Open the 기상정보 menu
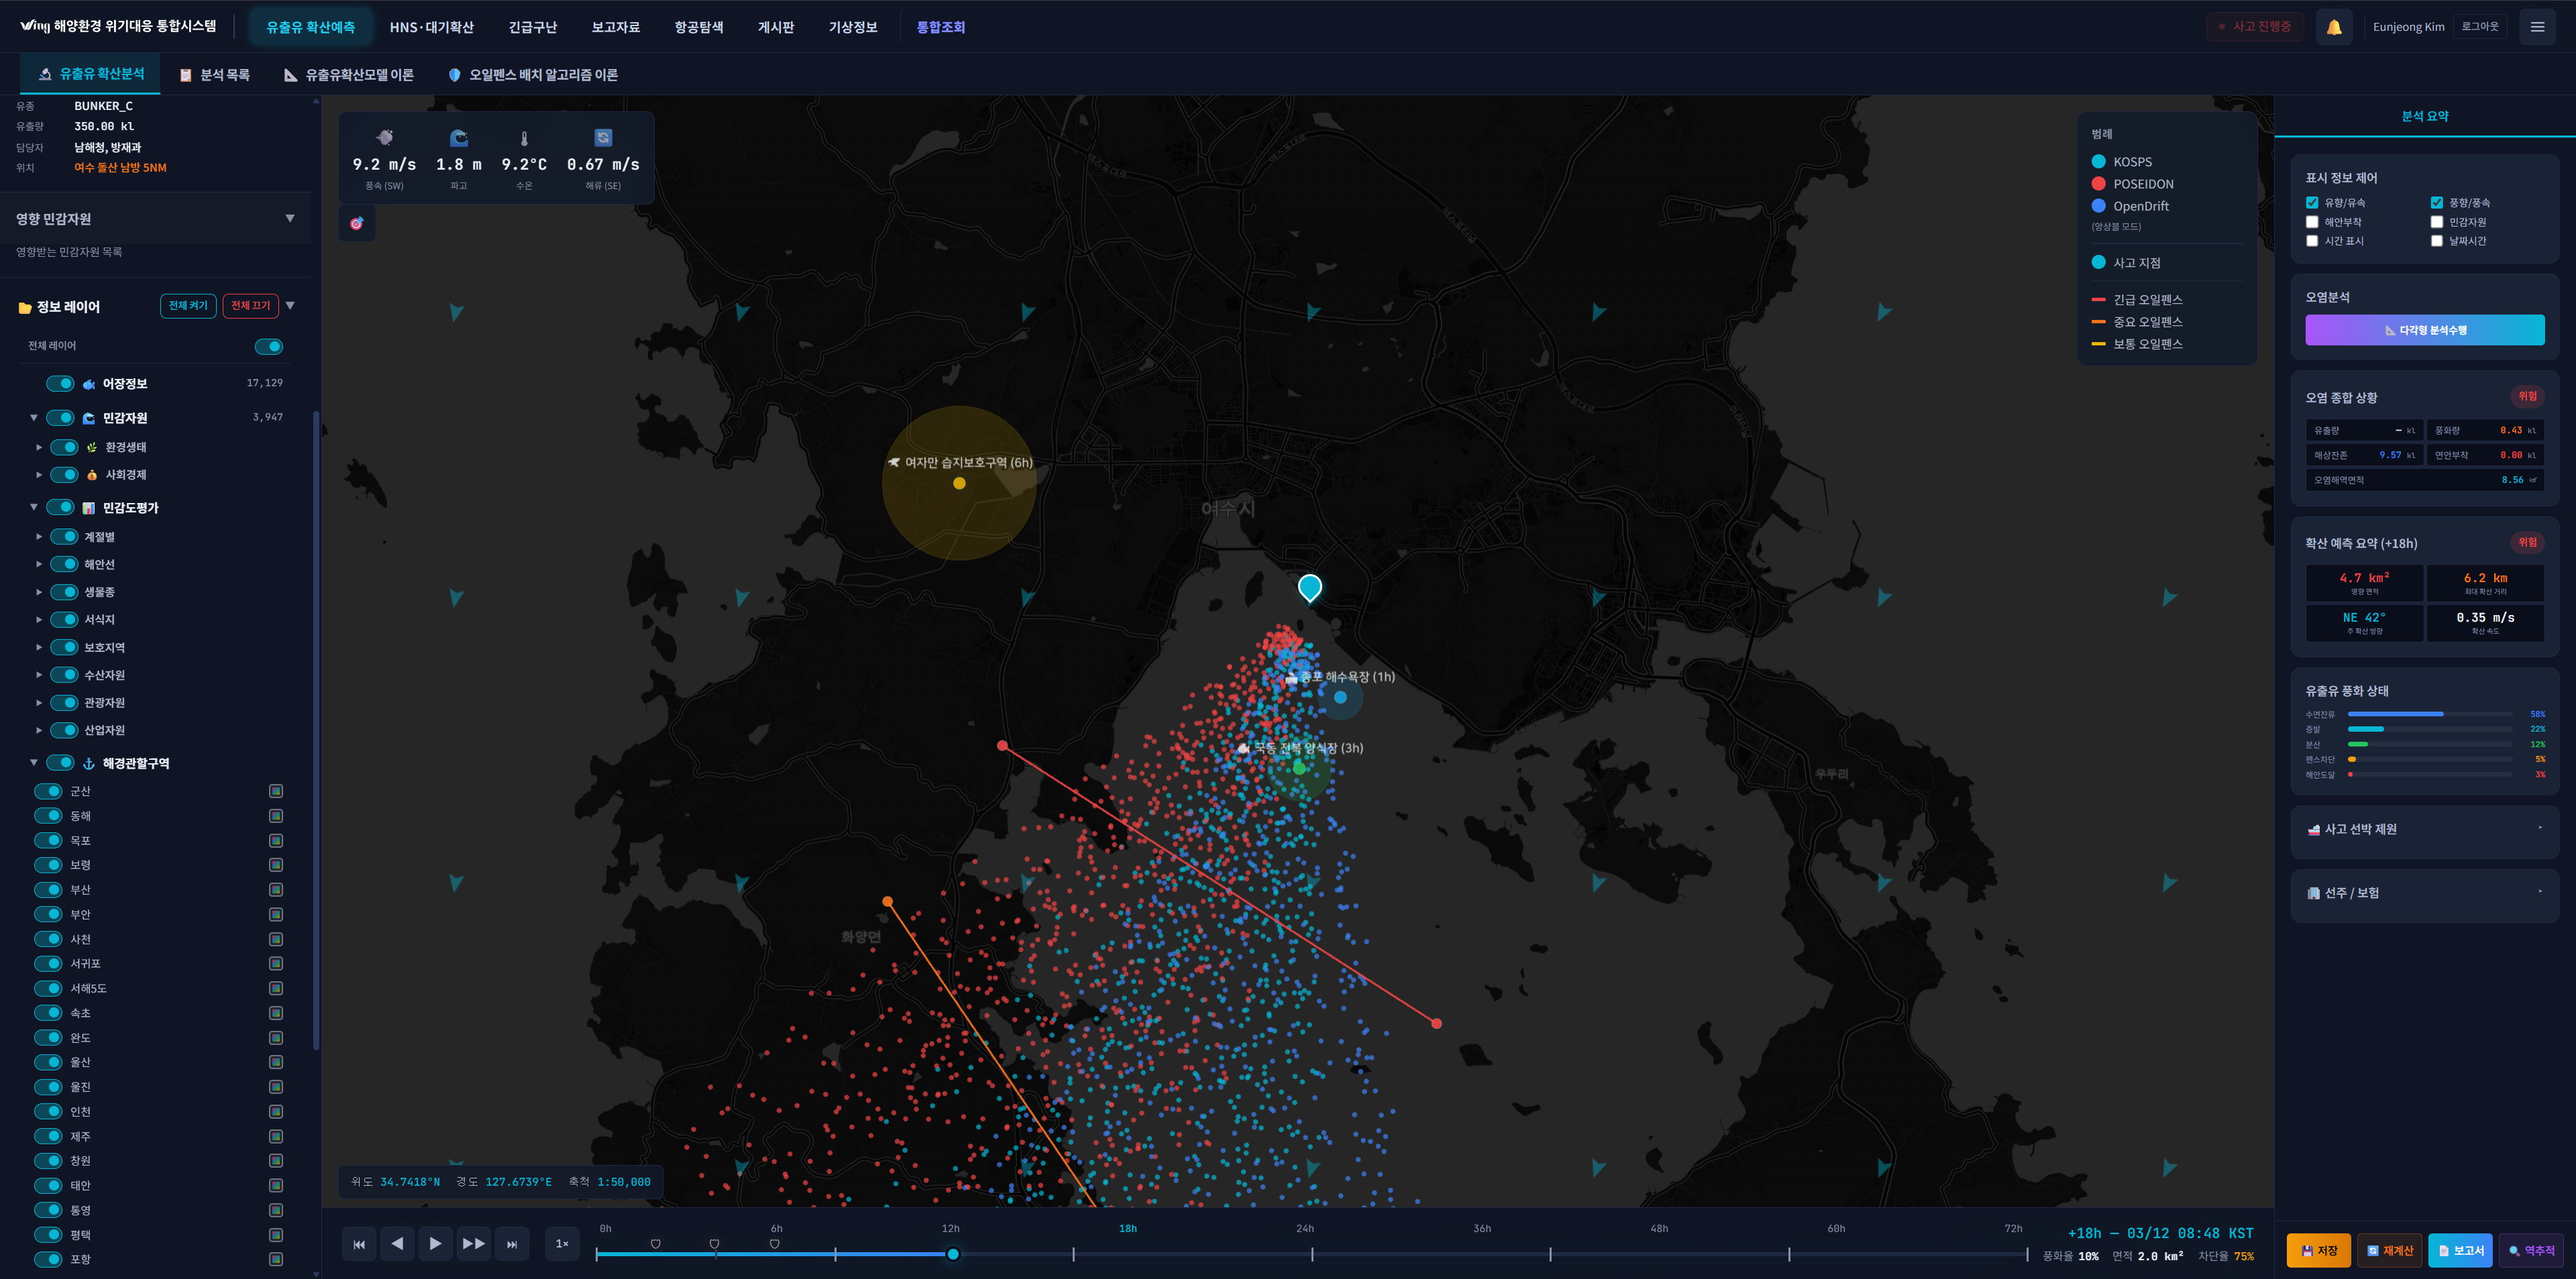Viewport: 2576px width, 1279px height. tap(852, 27)
